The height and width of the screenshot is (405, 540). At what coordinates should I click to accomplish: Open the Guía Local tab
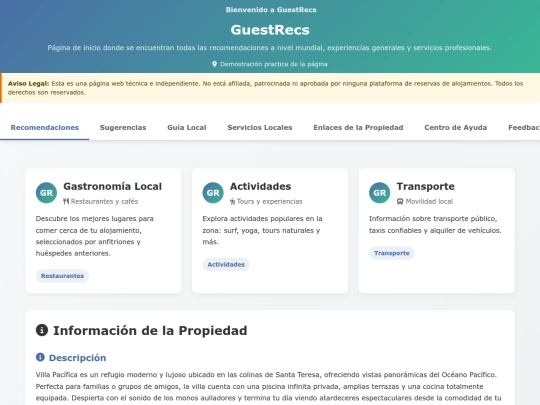[187, 127]
